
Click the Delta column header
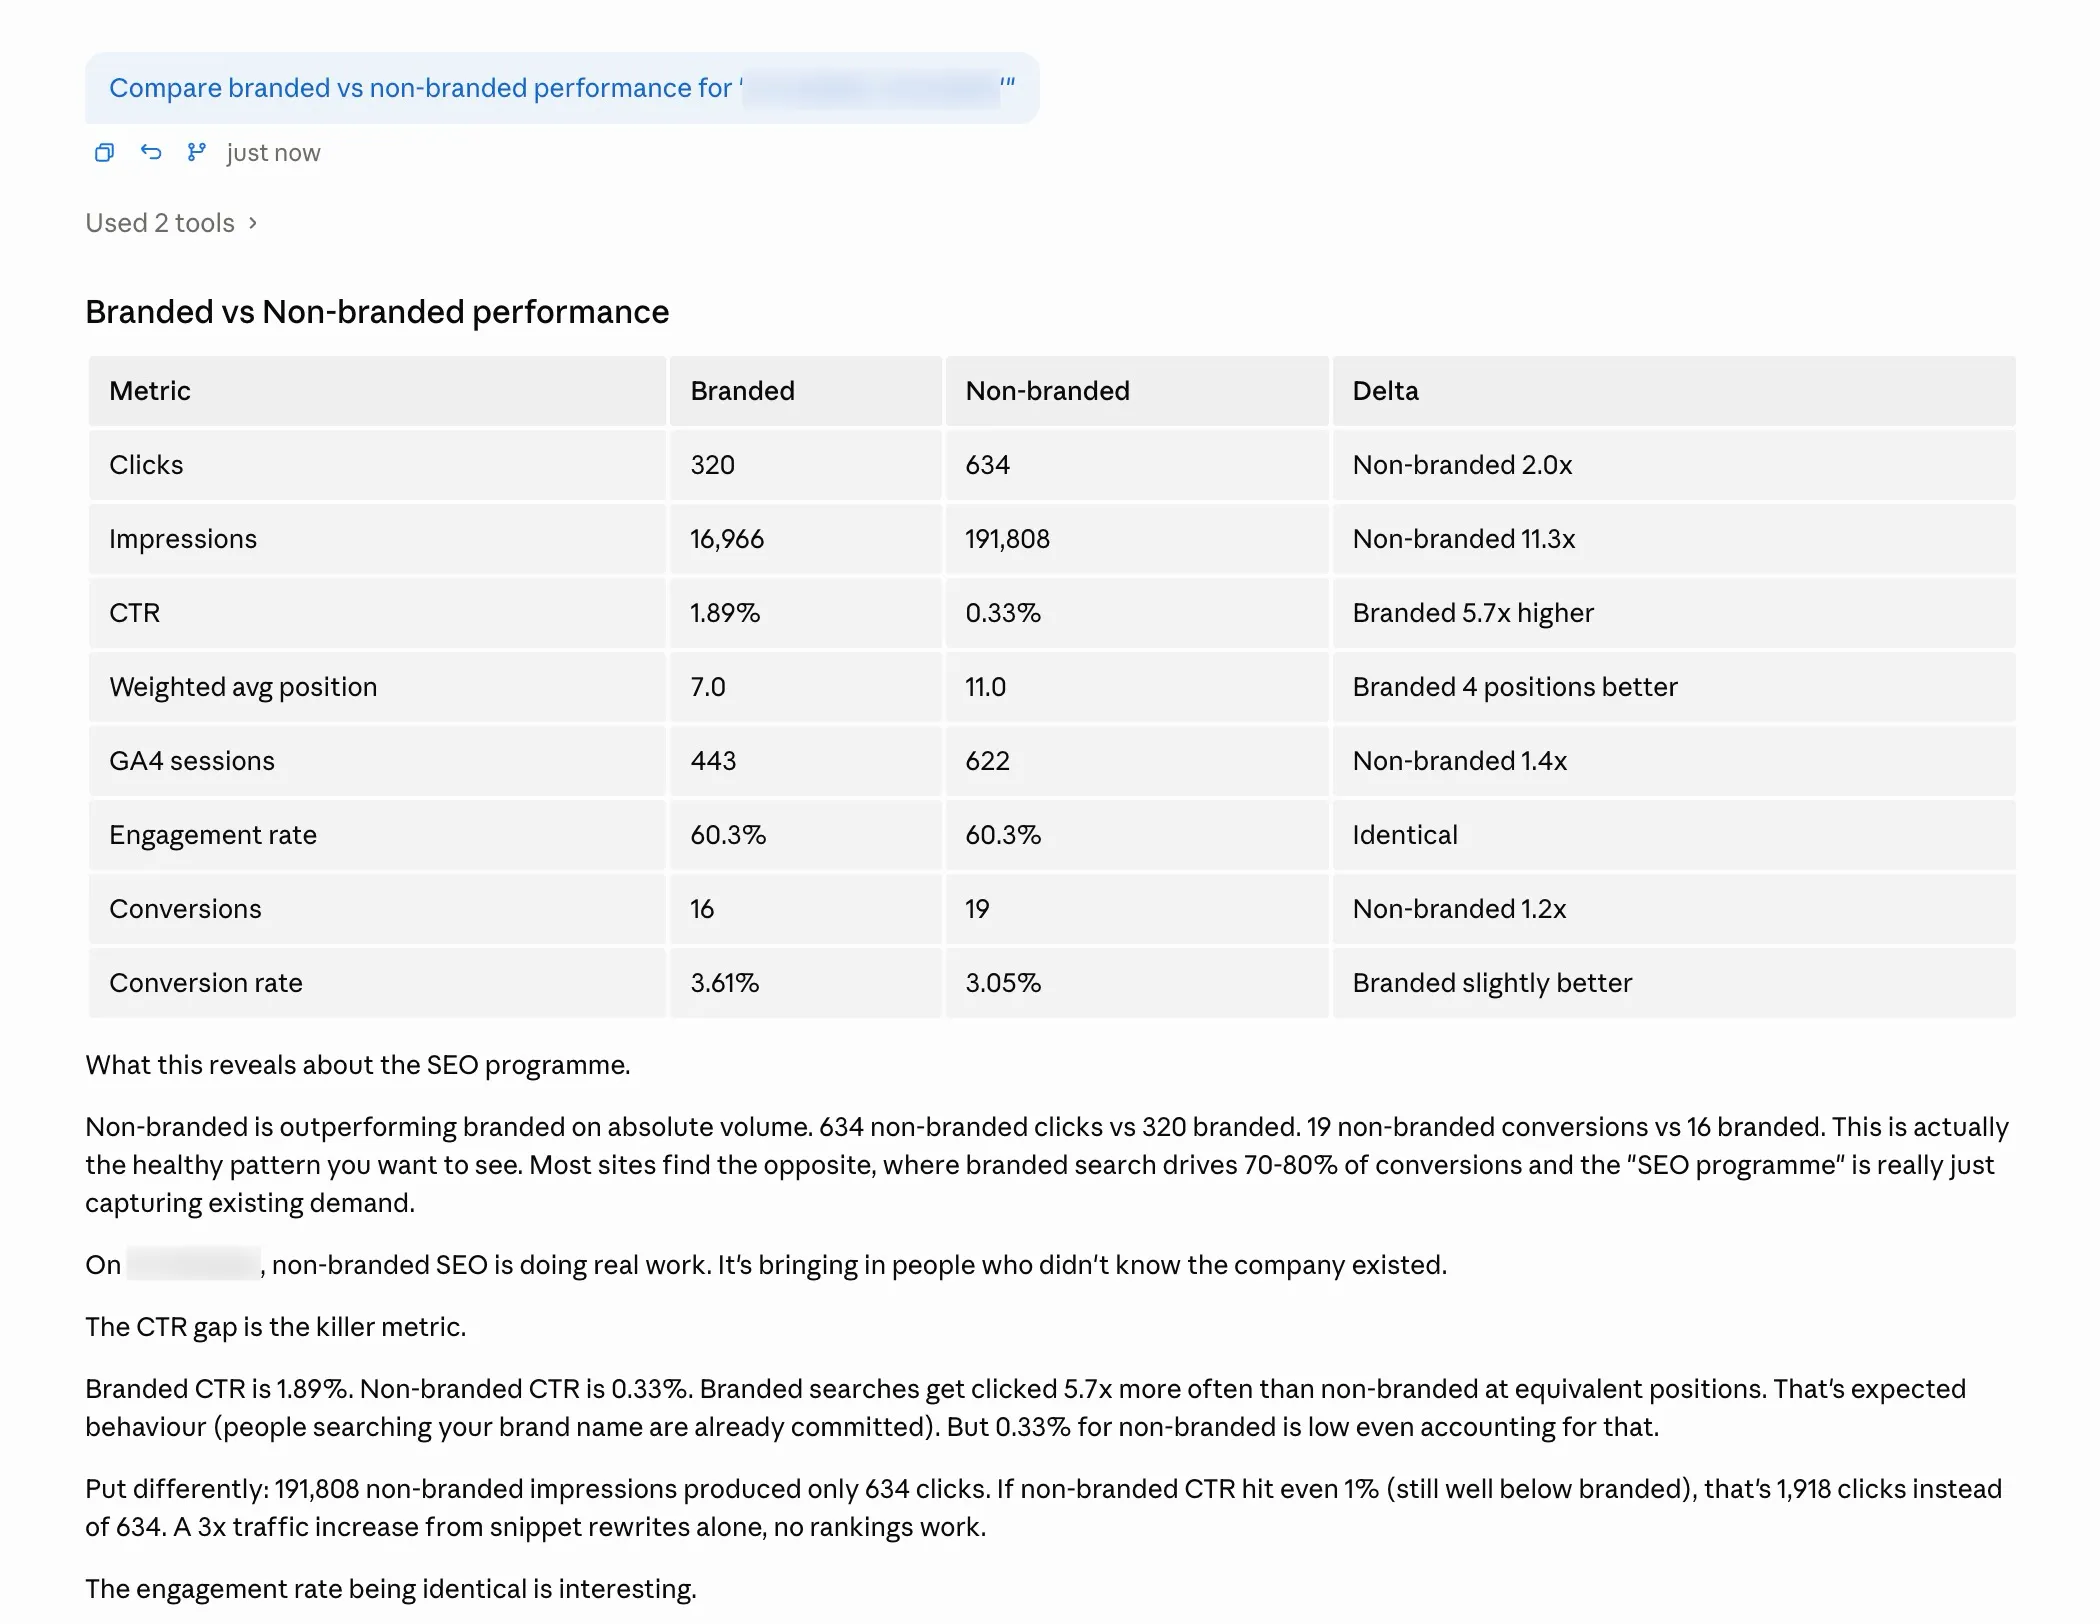pyautogui.click(x=1385, y=391)
